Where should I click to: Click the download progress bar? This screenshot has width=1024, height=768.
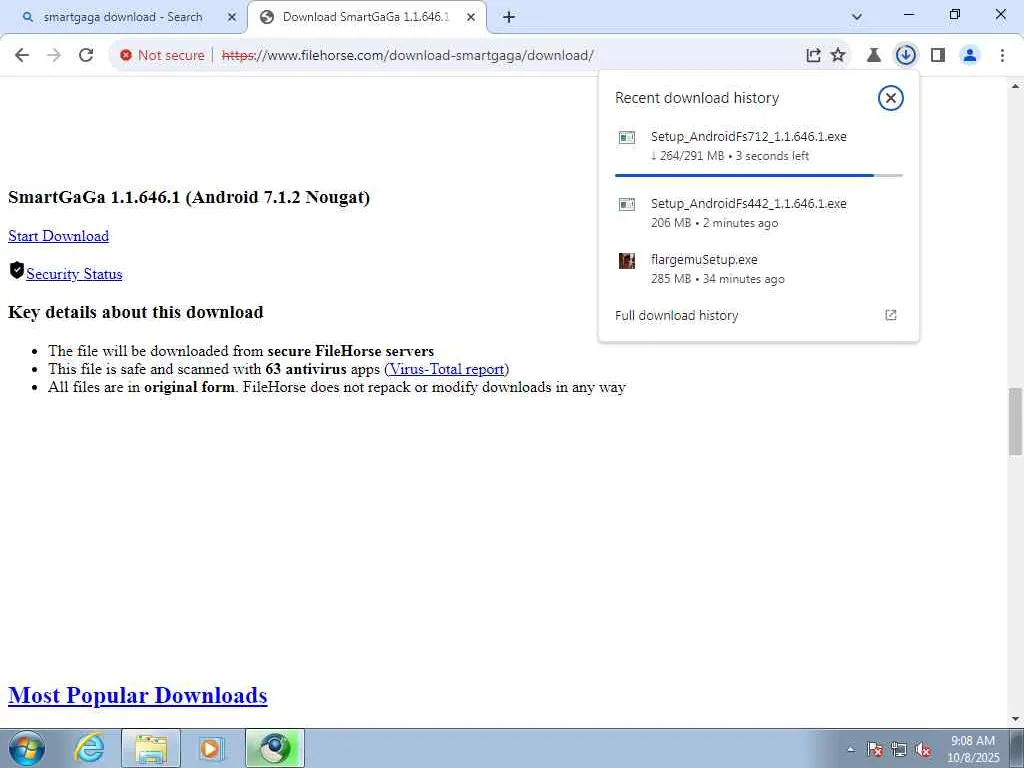coord(759,175)
